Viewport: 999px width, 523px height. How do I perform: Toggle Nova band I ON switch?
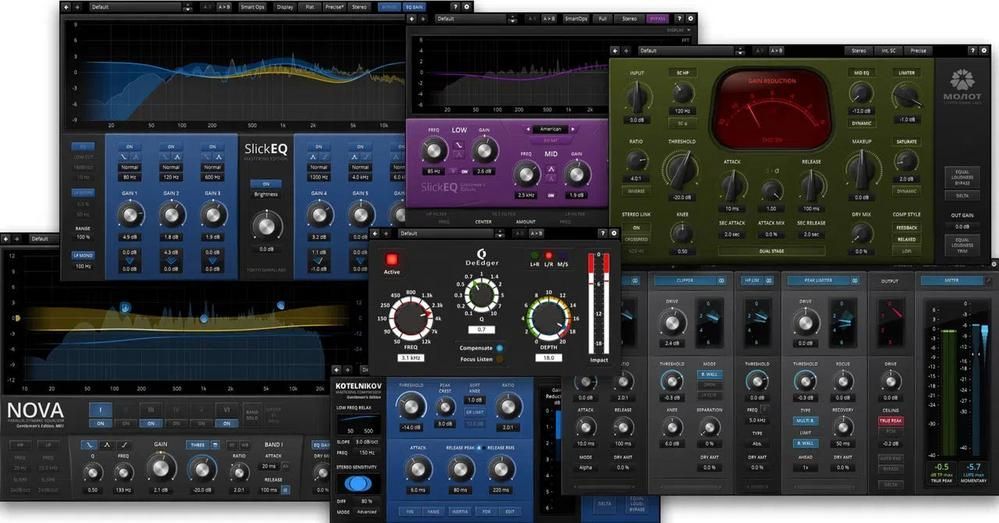(x=100, y=423)
